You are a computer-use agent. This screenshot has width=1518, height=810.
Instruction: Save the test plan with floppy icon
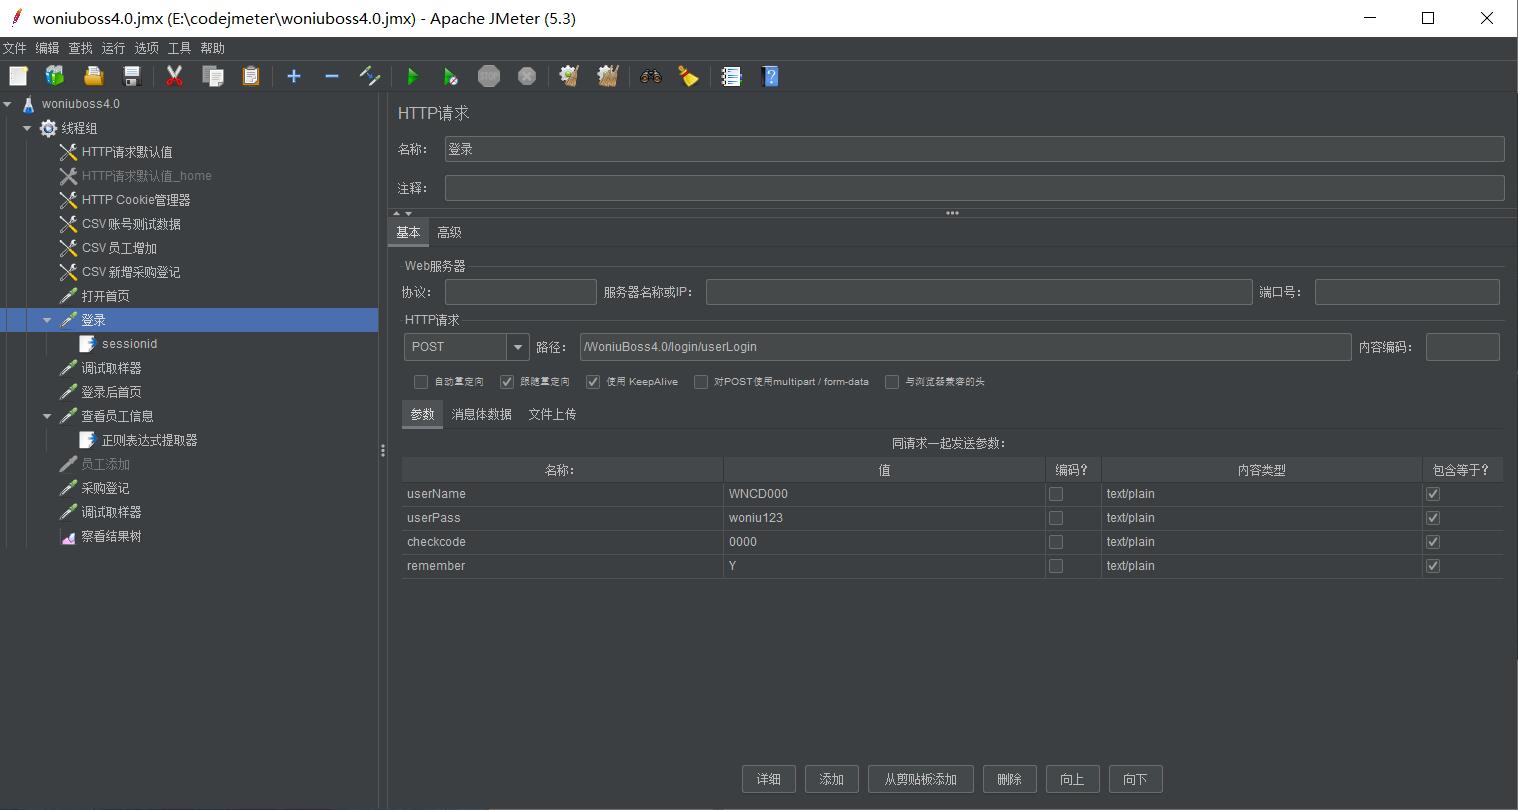point(131,76)
